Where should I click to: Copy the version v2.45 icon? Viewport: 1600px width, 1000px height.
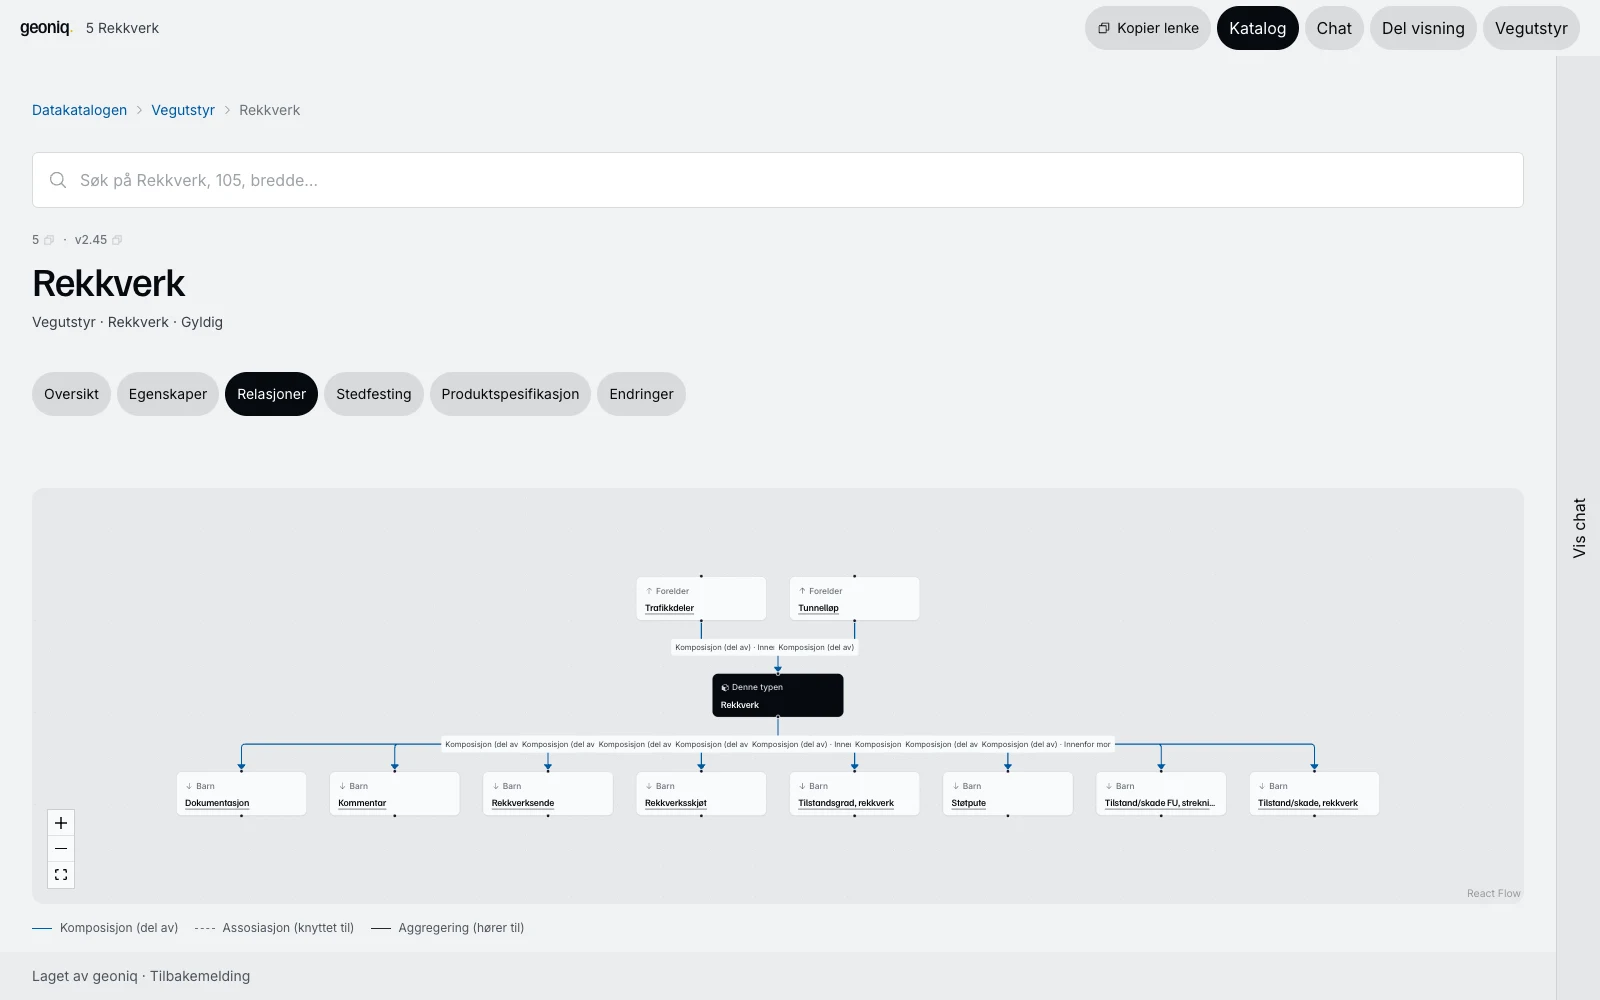tap(117, 240)
